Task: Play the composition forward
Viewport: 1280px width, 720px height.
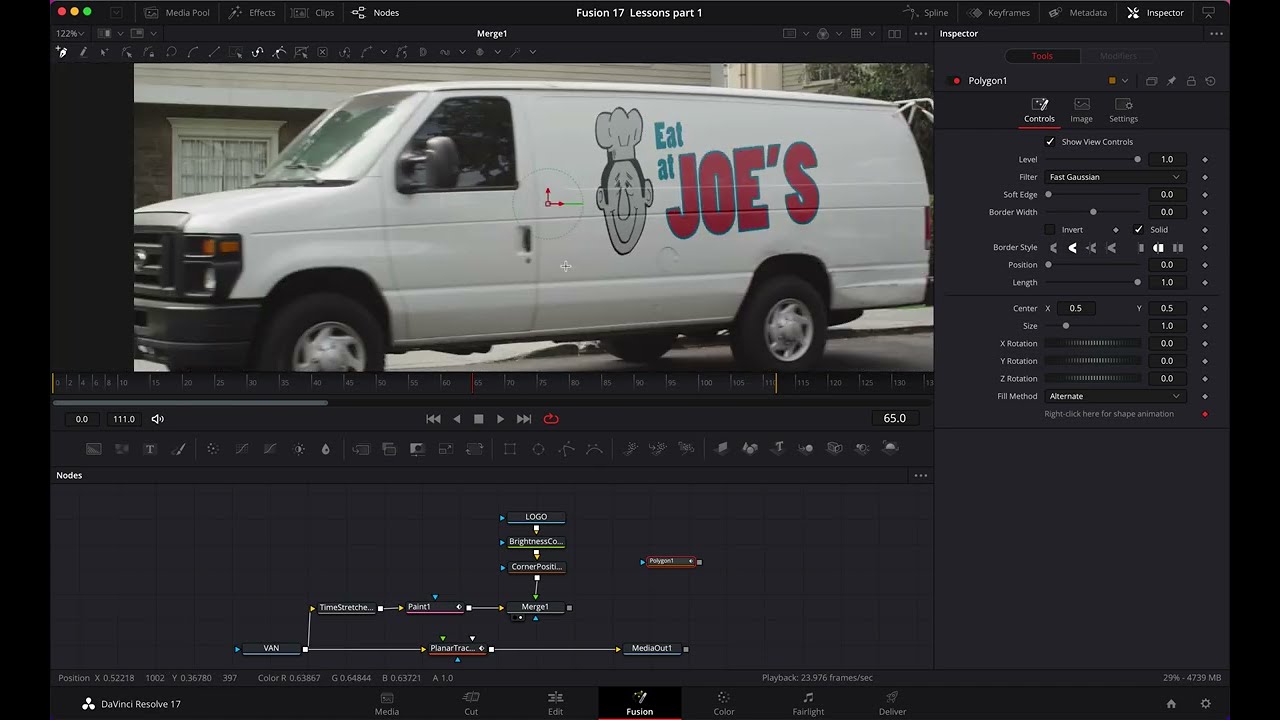Action: [x=501, y=419]
